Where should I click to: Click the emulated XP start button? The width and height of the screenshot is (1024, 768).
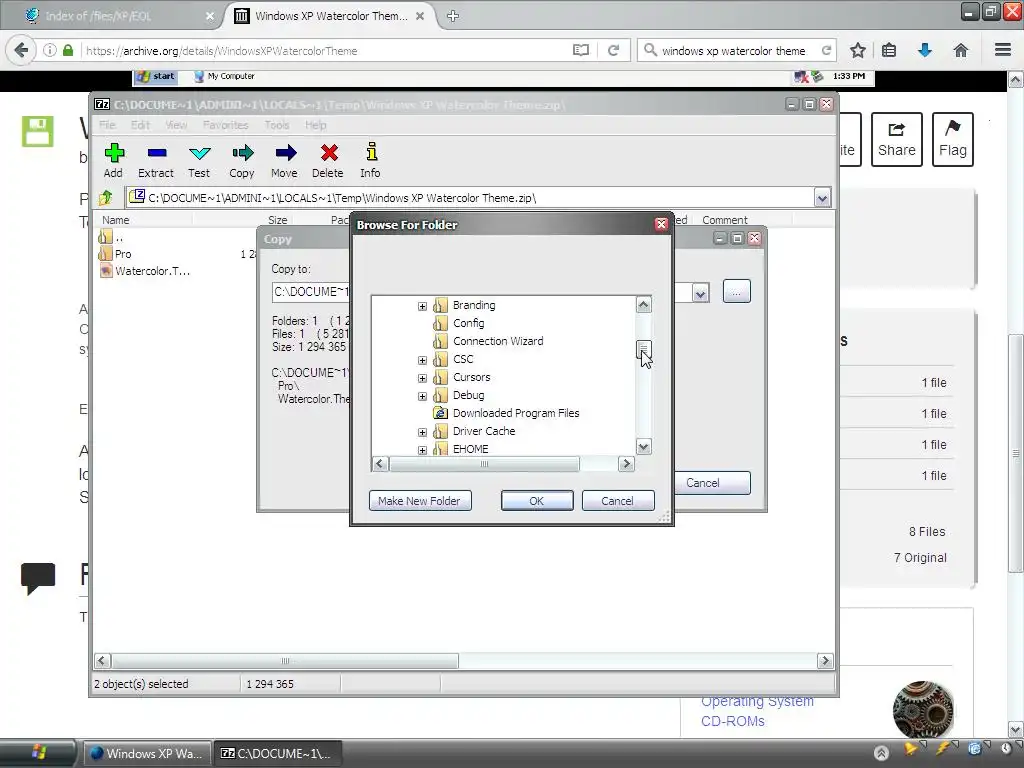[155, 76]
